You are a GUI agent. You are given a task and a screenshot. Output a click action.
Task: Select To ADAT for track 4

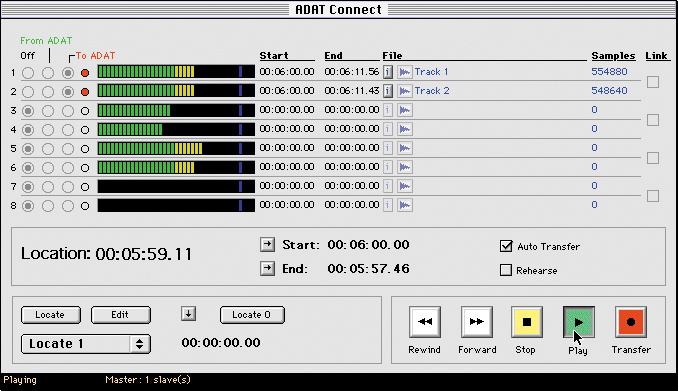coord(68,130)
